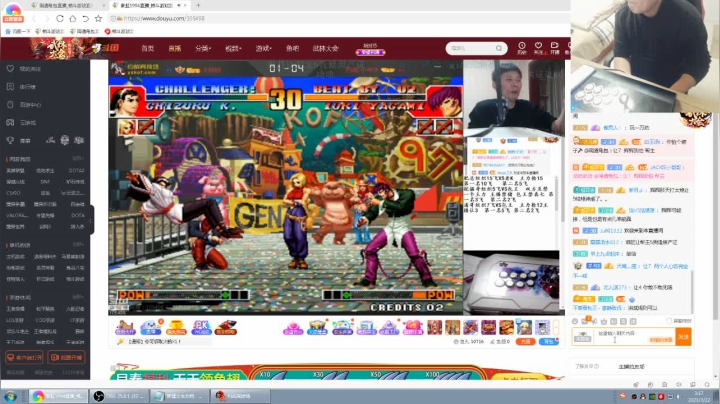Click the rocket icon in browser status bar
The width and height of the screenshot is (720, 404).
point(636,385)
